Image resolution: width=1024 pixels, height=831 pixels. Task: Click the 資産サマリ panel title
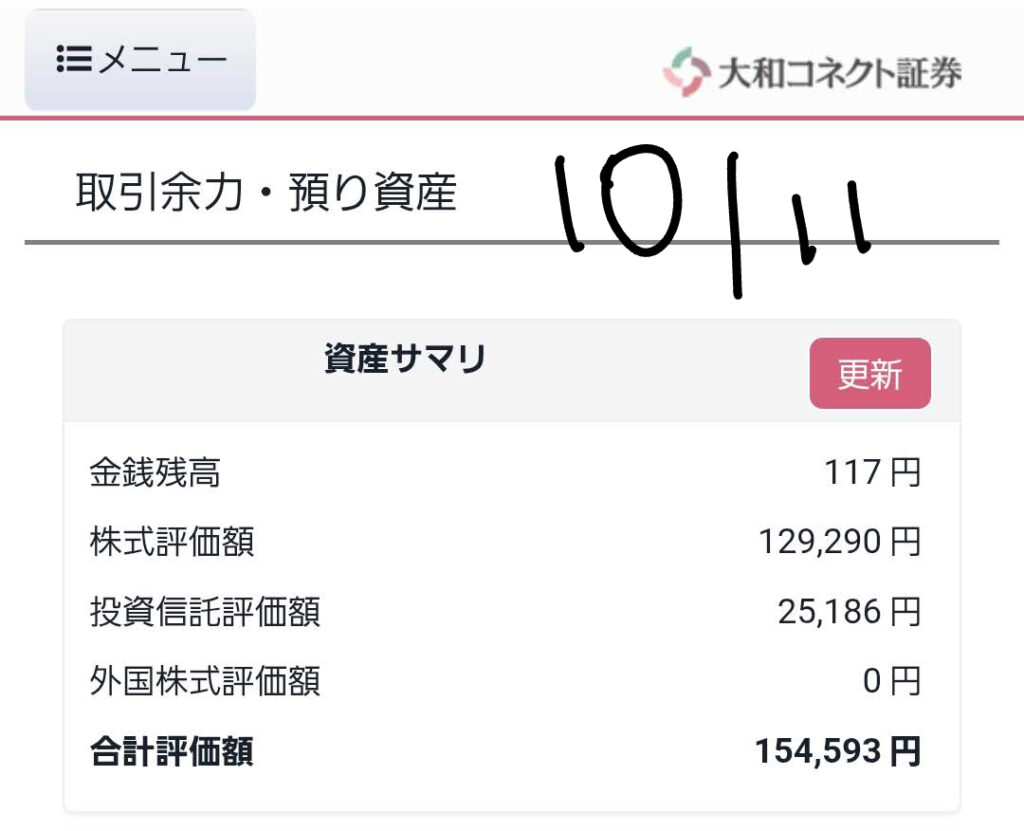tap(405, 359)
